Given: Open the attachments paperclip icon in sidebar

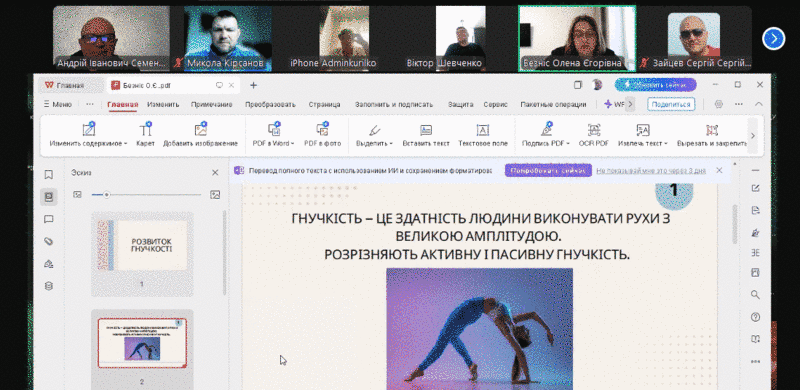Looking at the screenshot, I should click(x=48, y=241).
